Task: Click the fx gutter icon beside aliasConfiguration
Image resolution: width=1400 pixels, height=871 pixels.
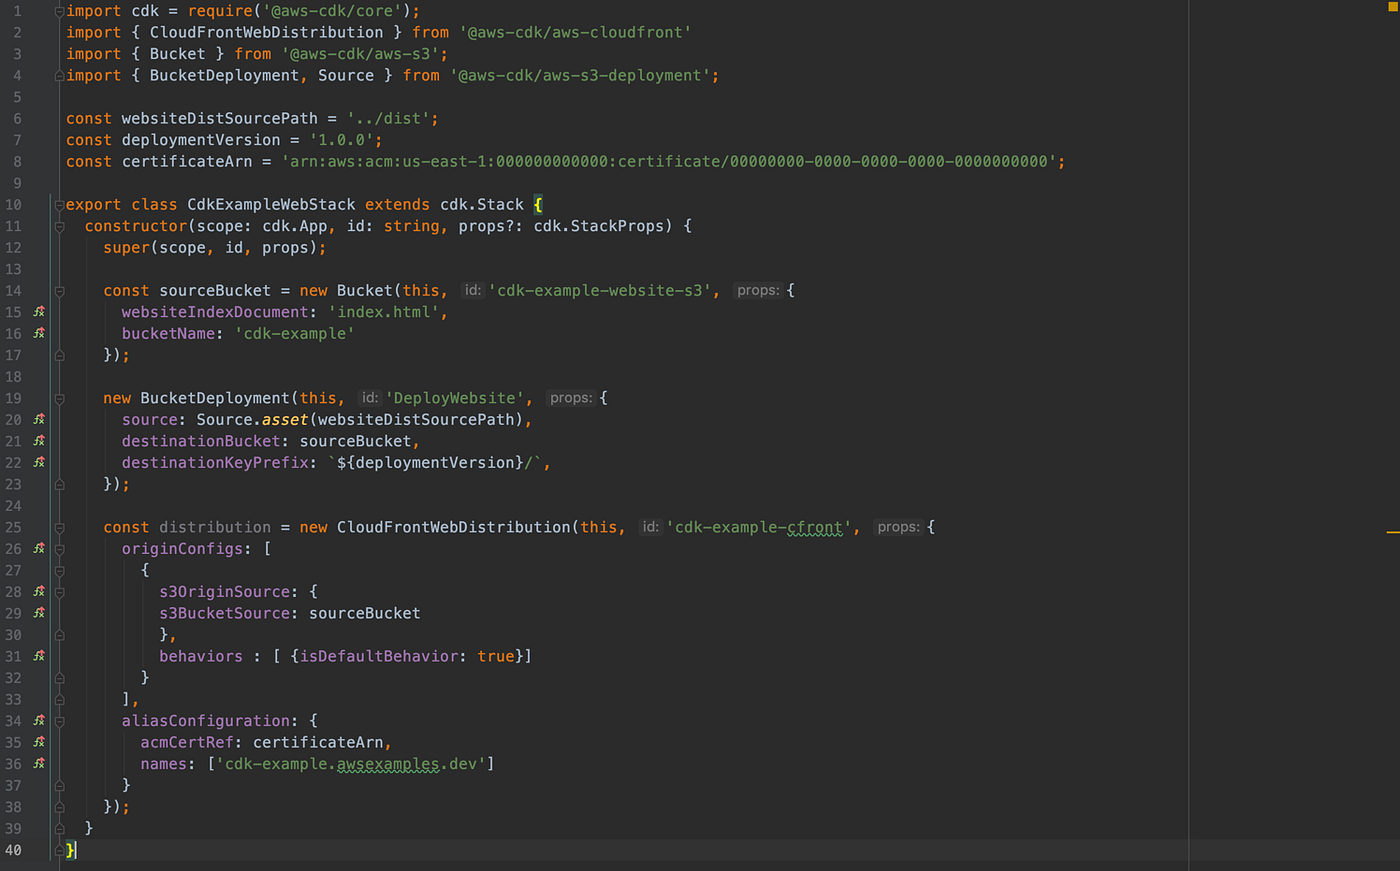Action: tap(38, 720)
